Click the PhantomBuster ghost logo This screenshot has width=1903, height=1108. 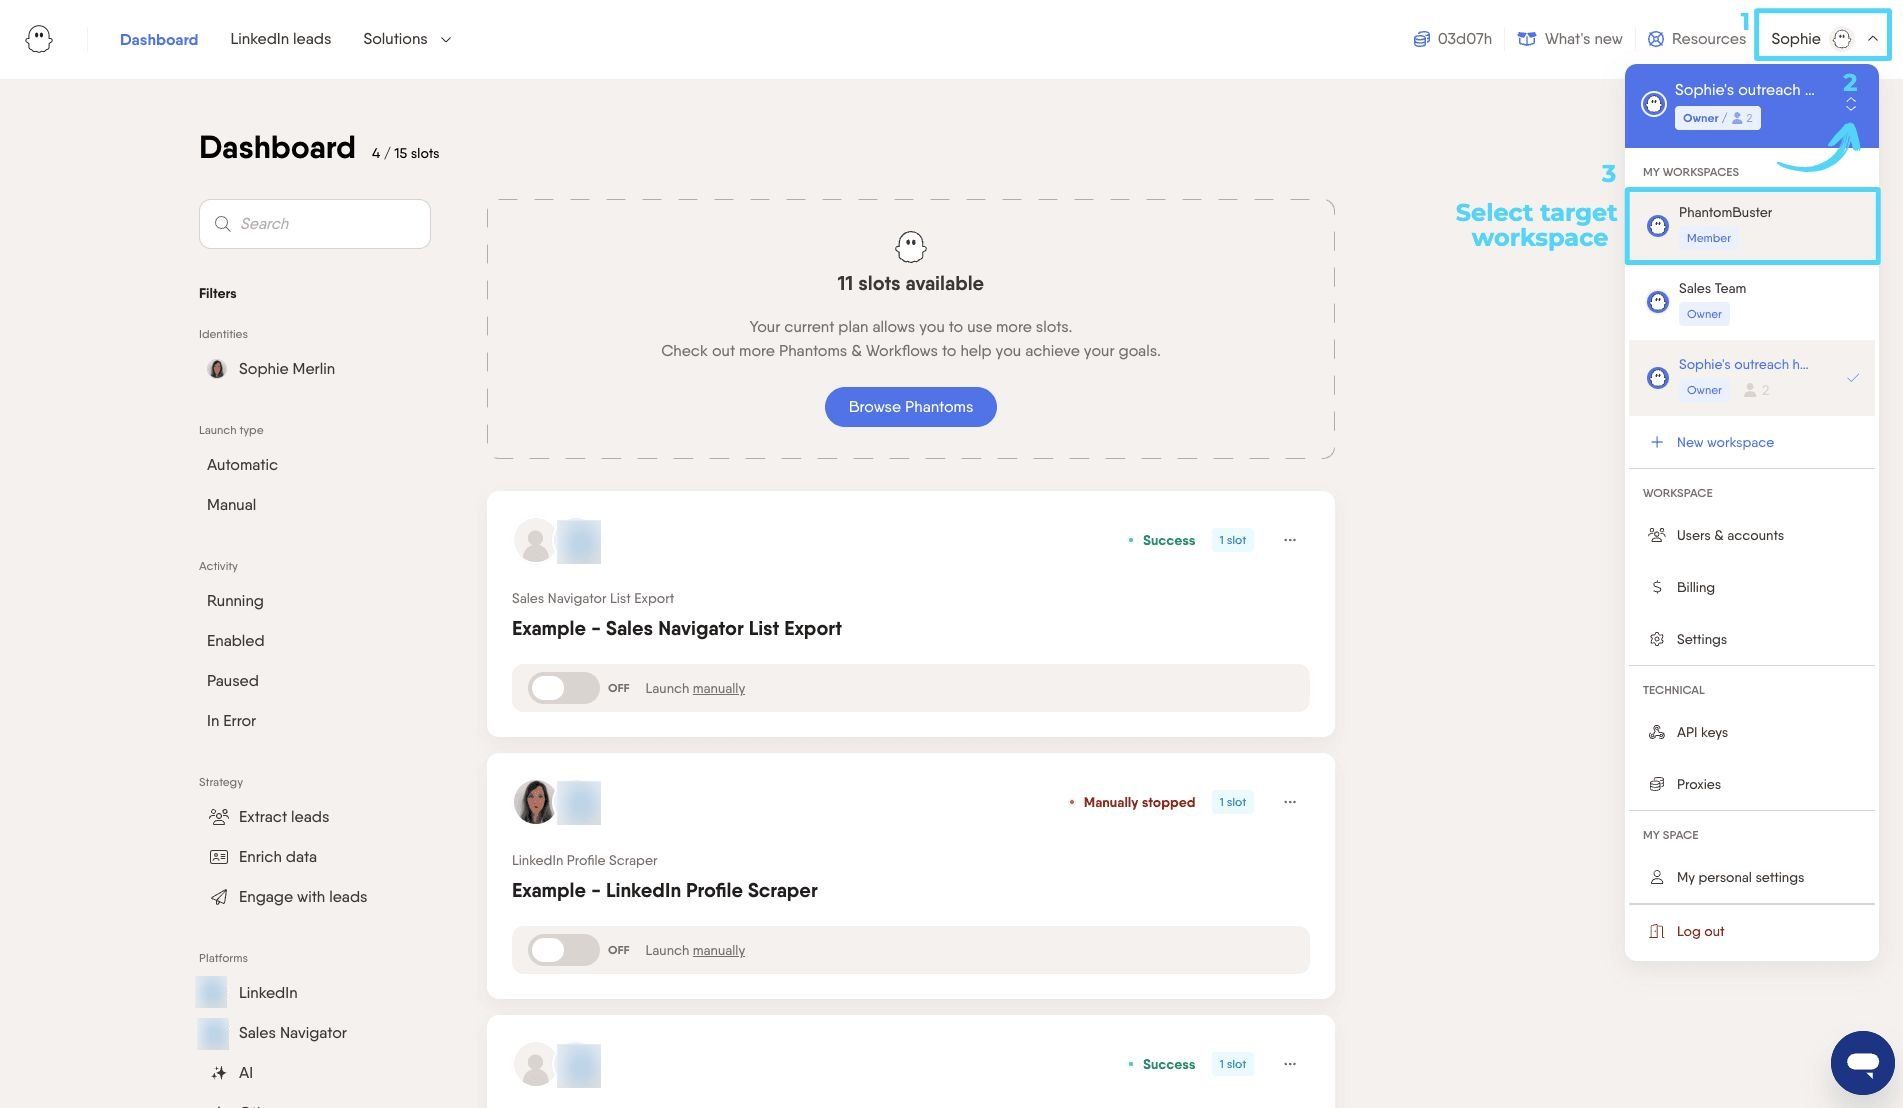39,39
